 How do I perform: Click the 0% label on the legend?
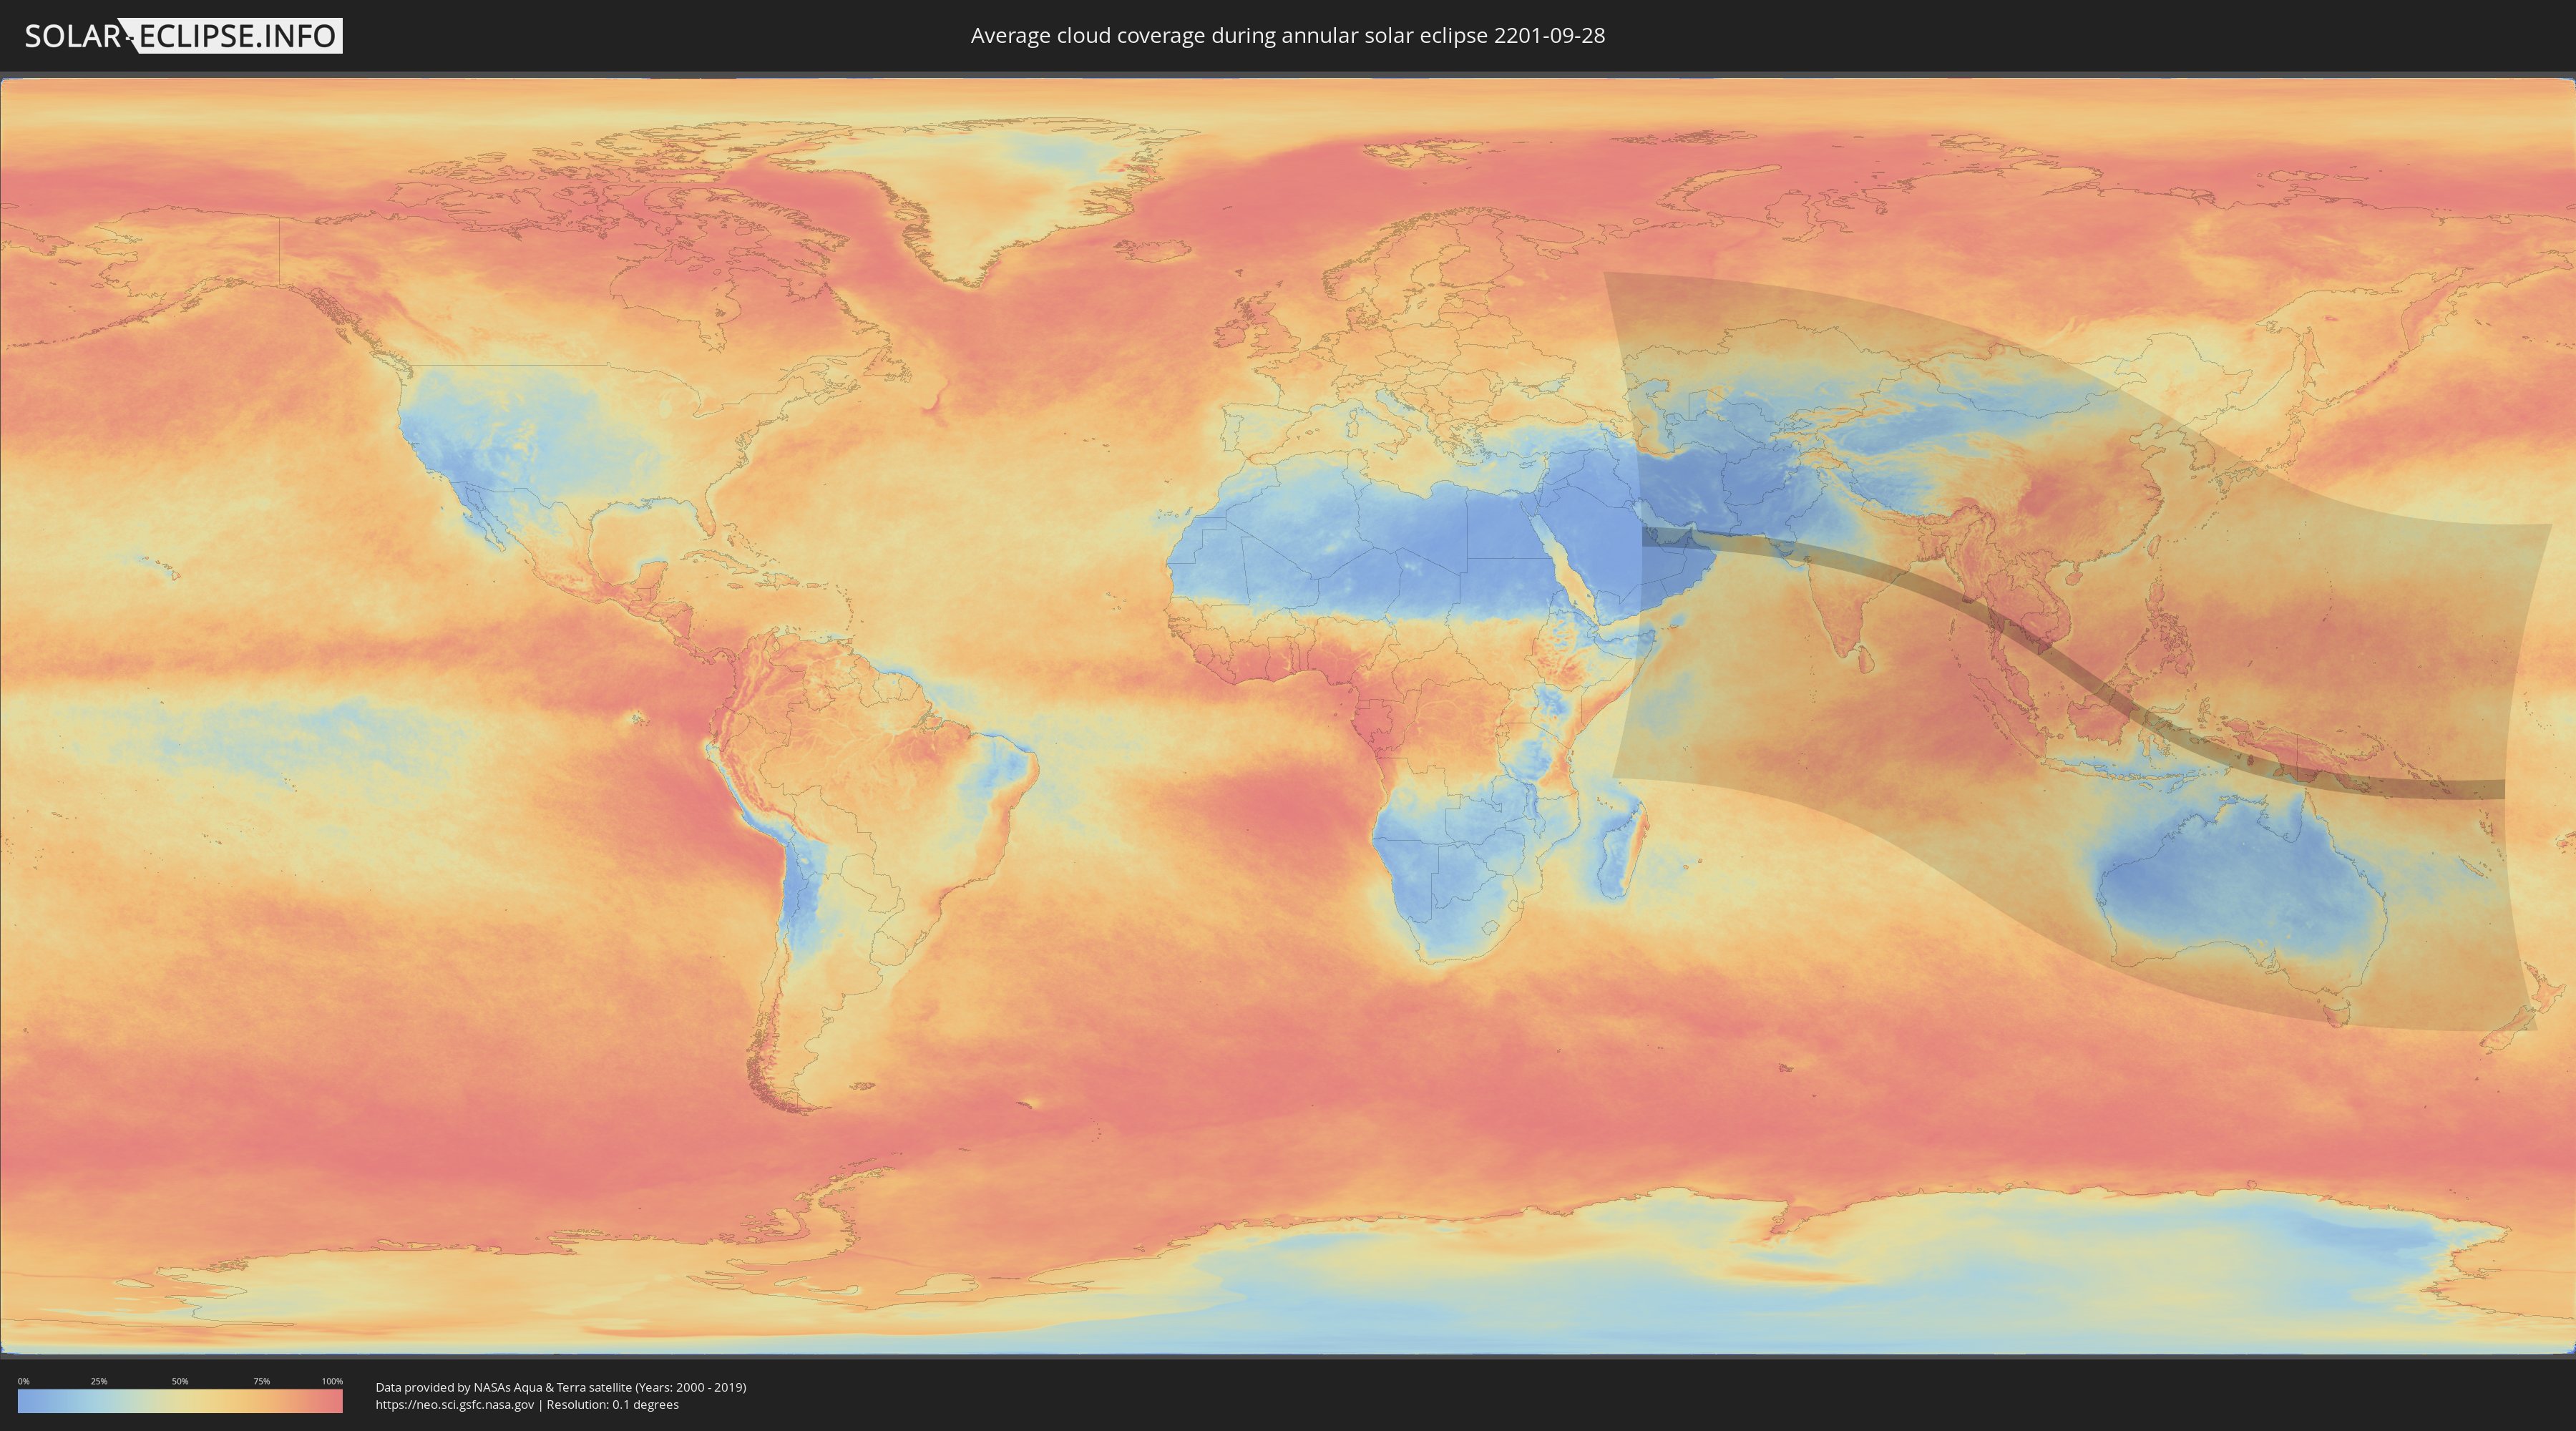[23, 1381]
